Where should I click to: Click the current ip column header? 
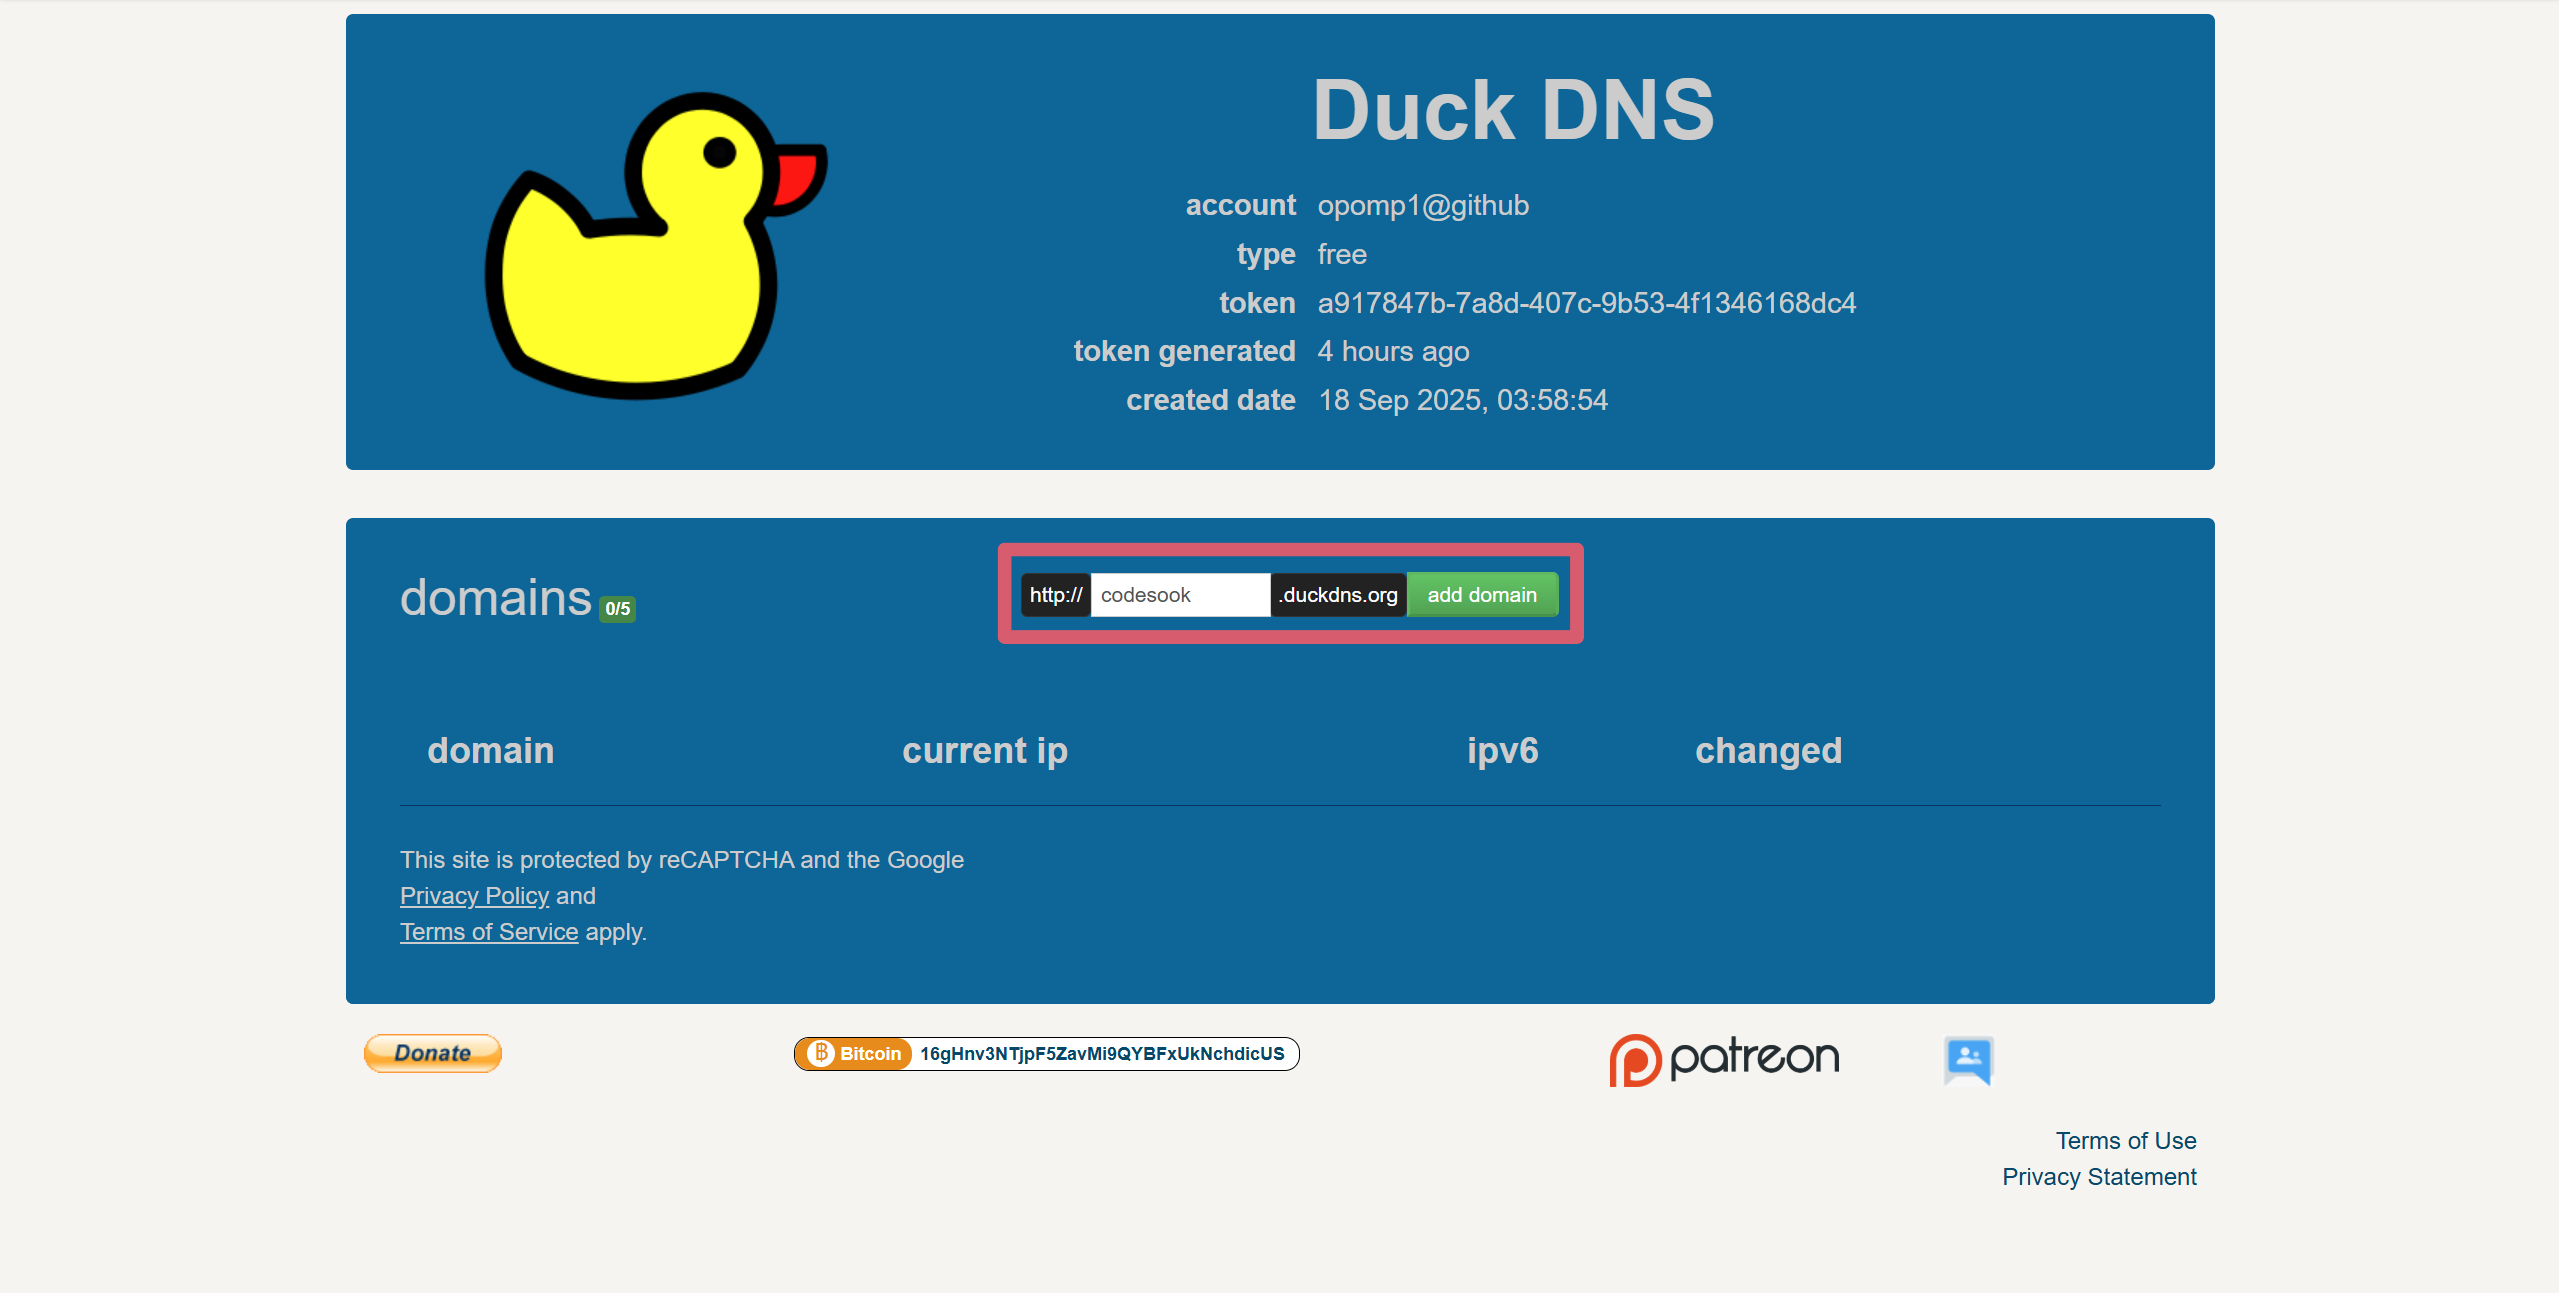984,751
